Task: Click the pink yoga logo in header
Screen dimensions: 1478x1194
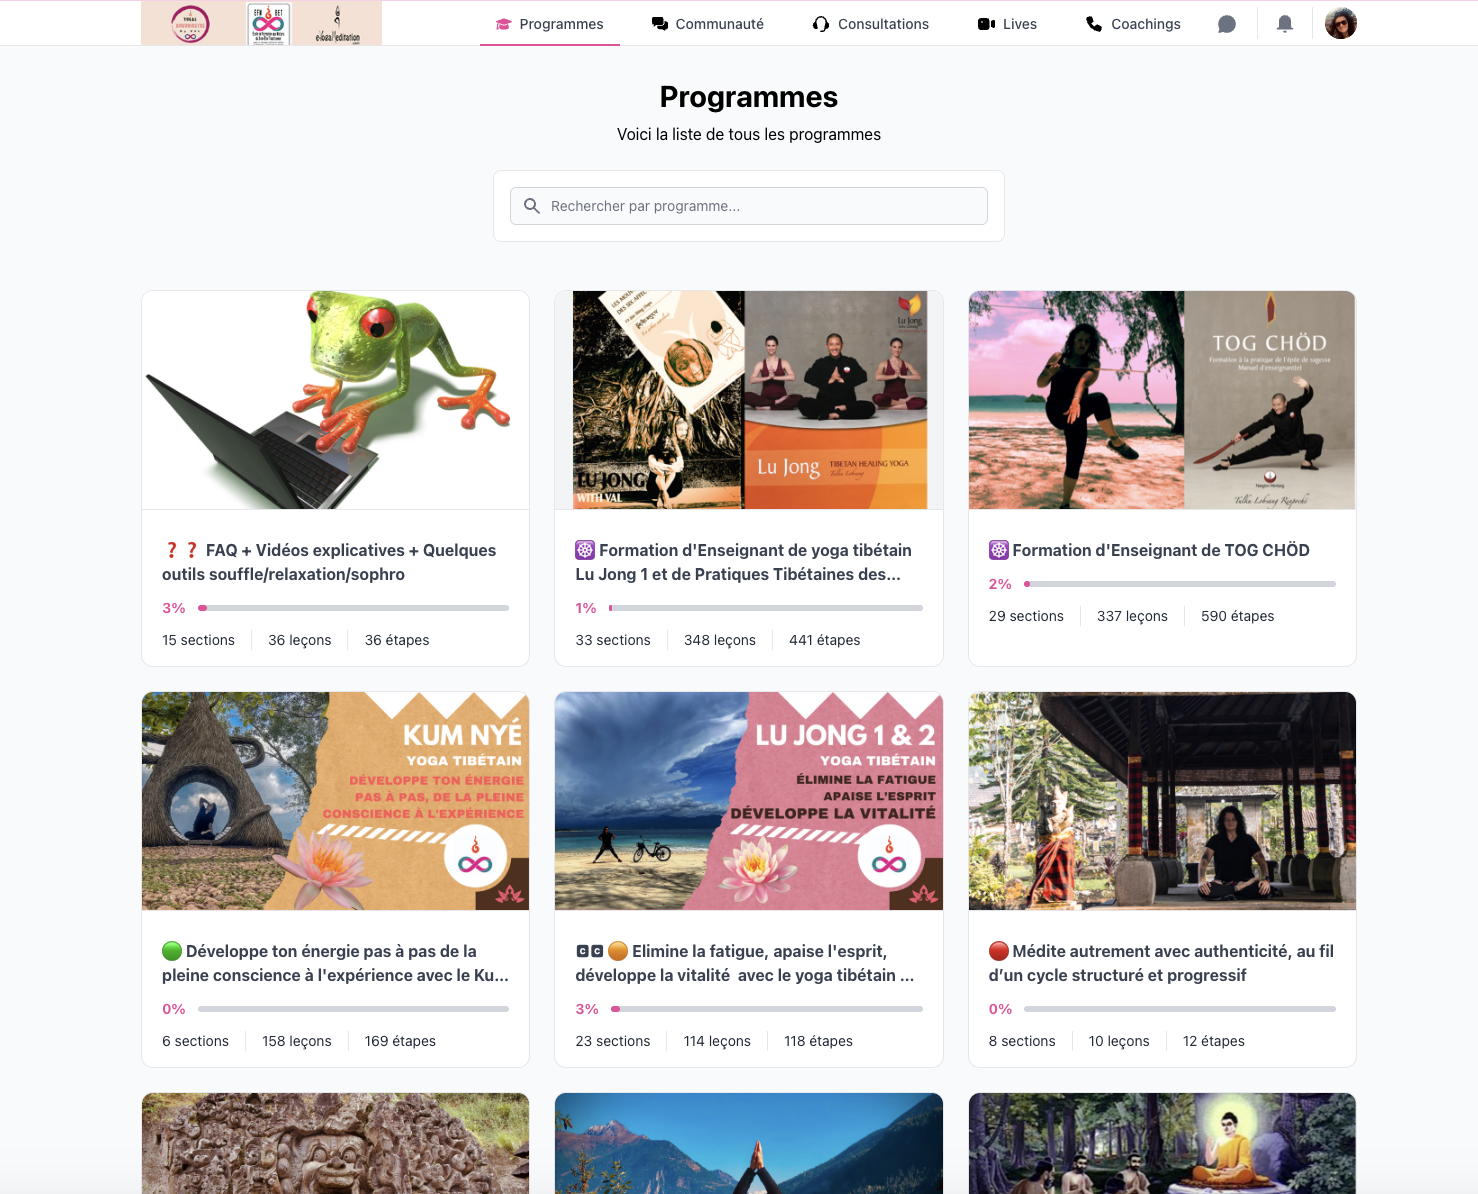Action: [x=190, y=24]
